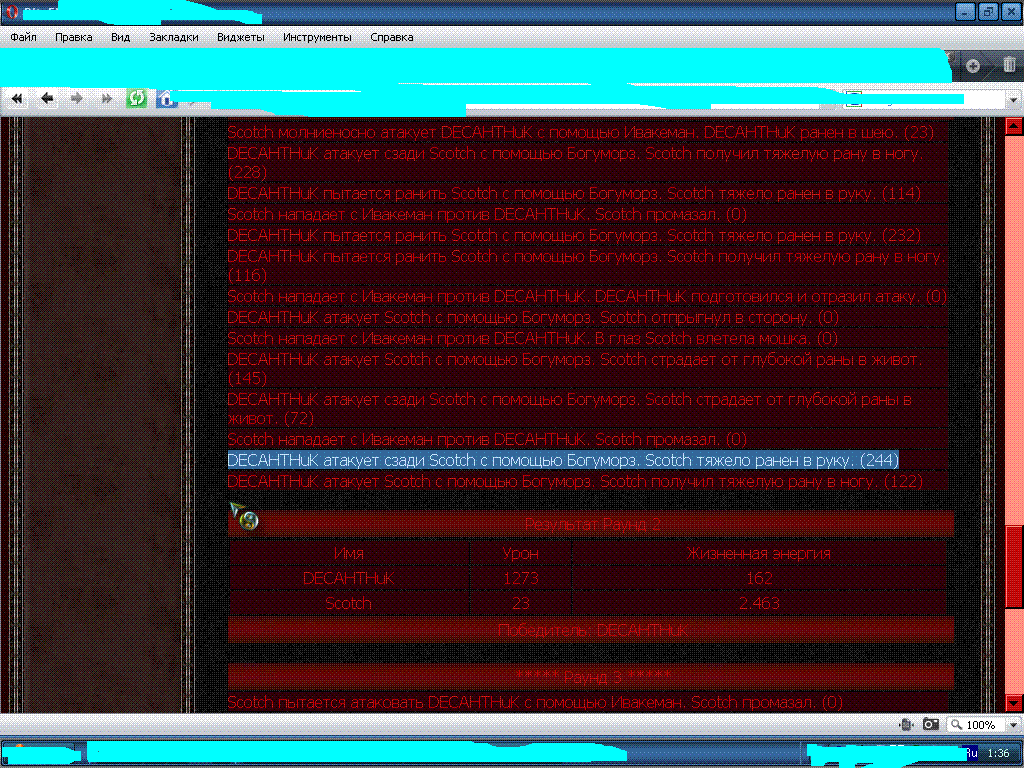
Task: Click the fast-forward navigation button
Action: click(106, 98)
